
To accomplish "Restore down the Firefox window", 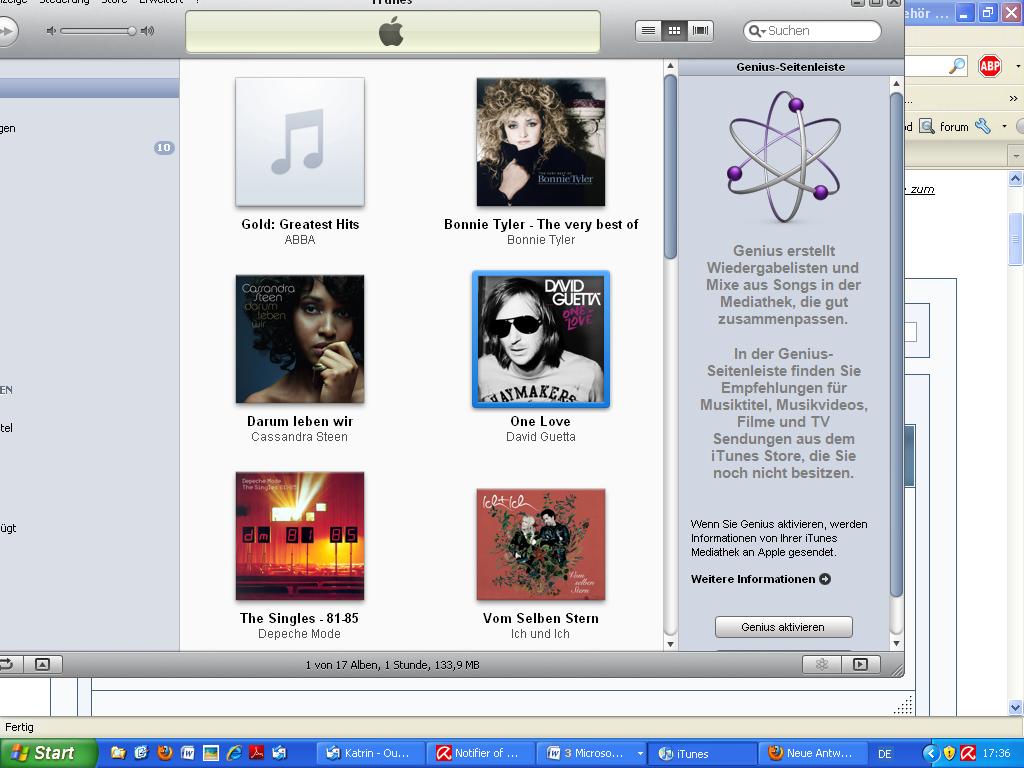I will coord(987,12).
